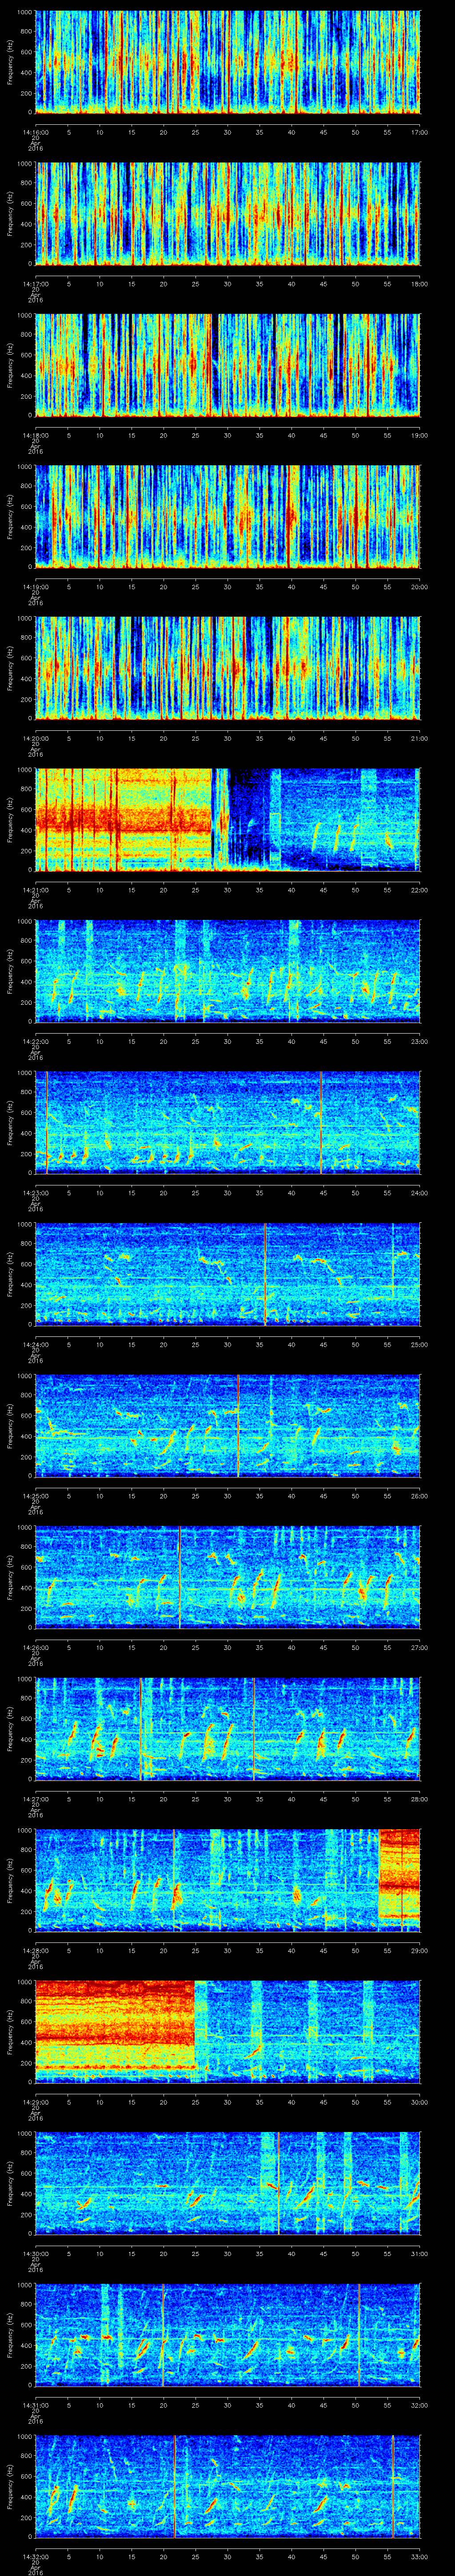Click the '14:32:00' time axis label
The image size is (455, 2576).
point(35,2556)
